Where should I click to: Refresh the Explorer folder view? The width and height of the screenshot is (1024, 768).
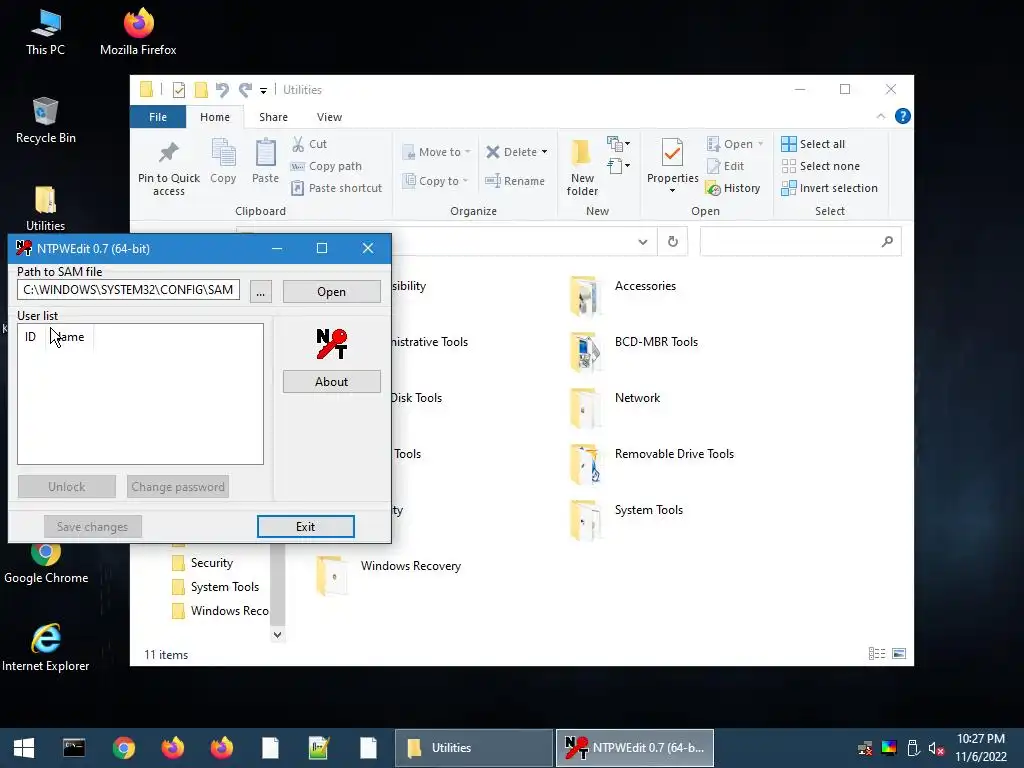[x=673, y=242]
